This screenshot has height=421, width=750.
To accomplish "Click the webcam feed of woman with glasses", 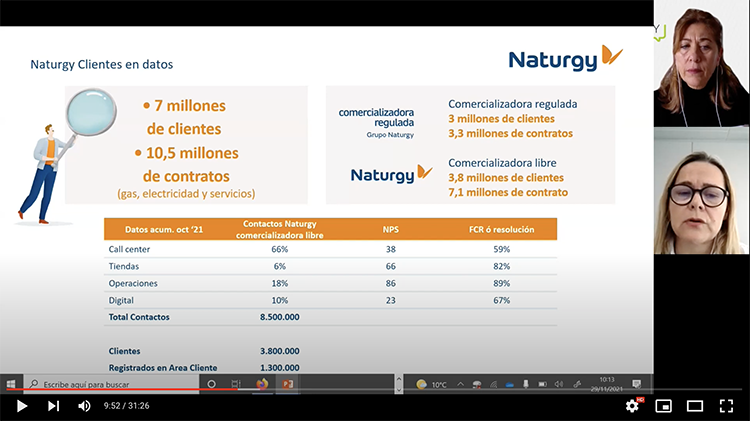I will point(701,191).
